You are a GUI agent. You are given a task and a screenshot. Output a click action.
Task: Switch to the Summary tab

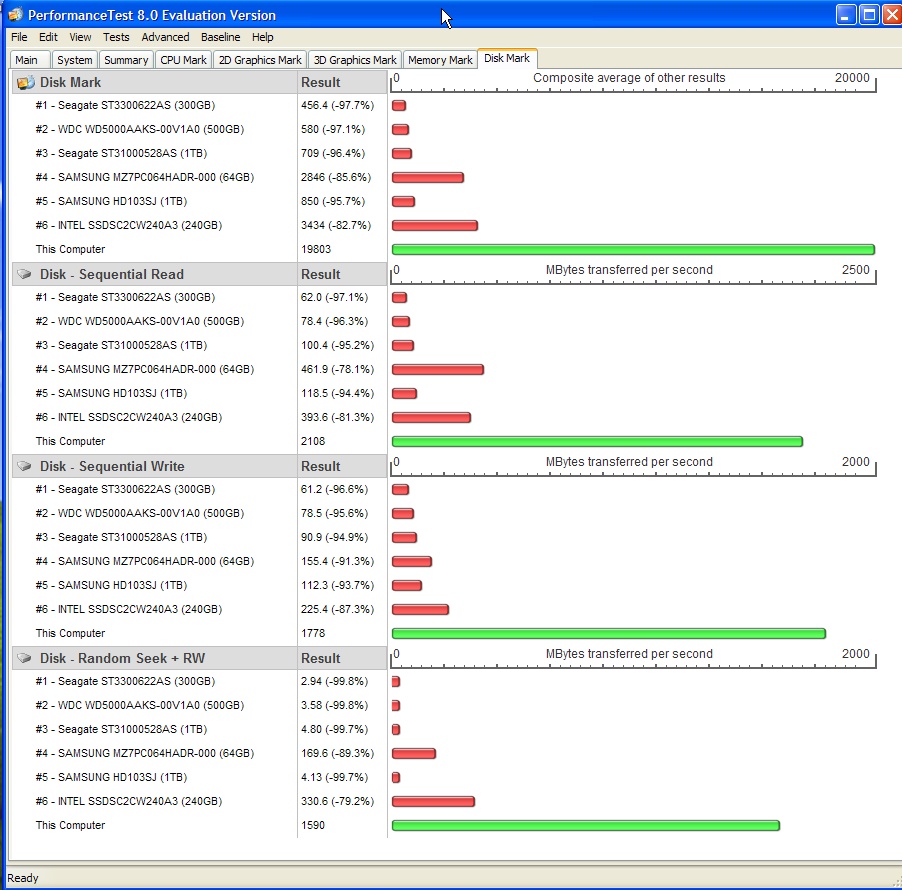tap(126, 60)
